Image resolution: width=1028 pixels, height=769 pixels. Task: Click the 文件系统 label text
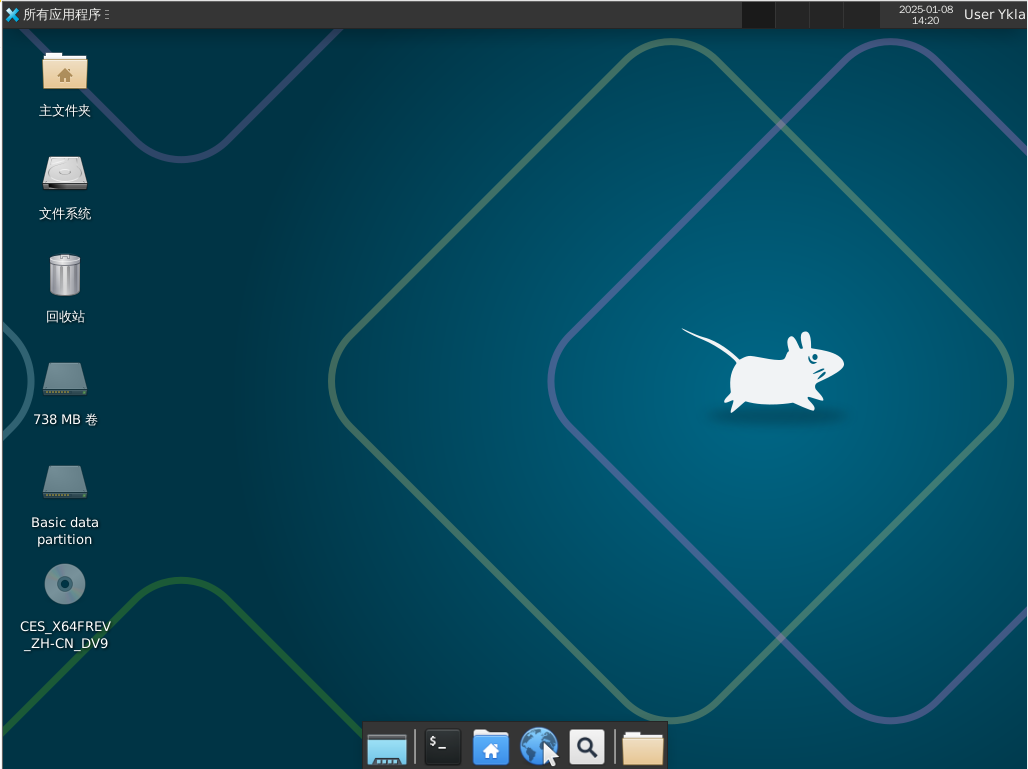[x=65, y=214]
